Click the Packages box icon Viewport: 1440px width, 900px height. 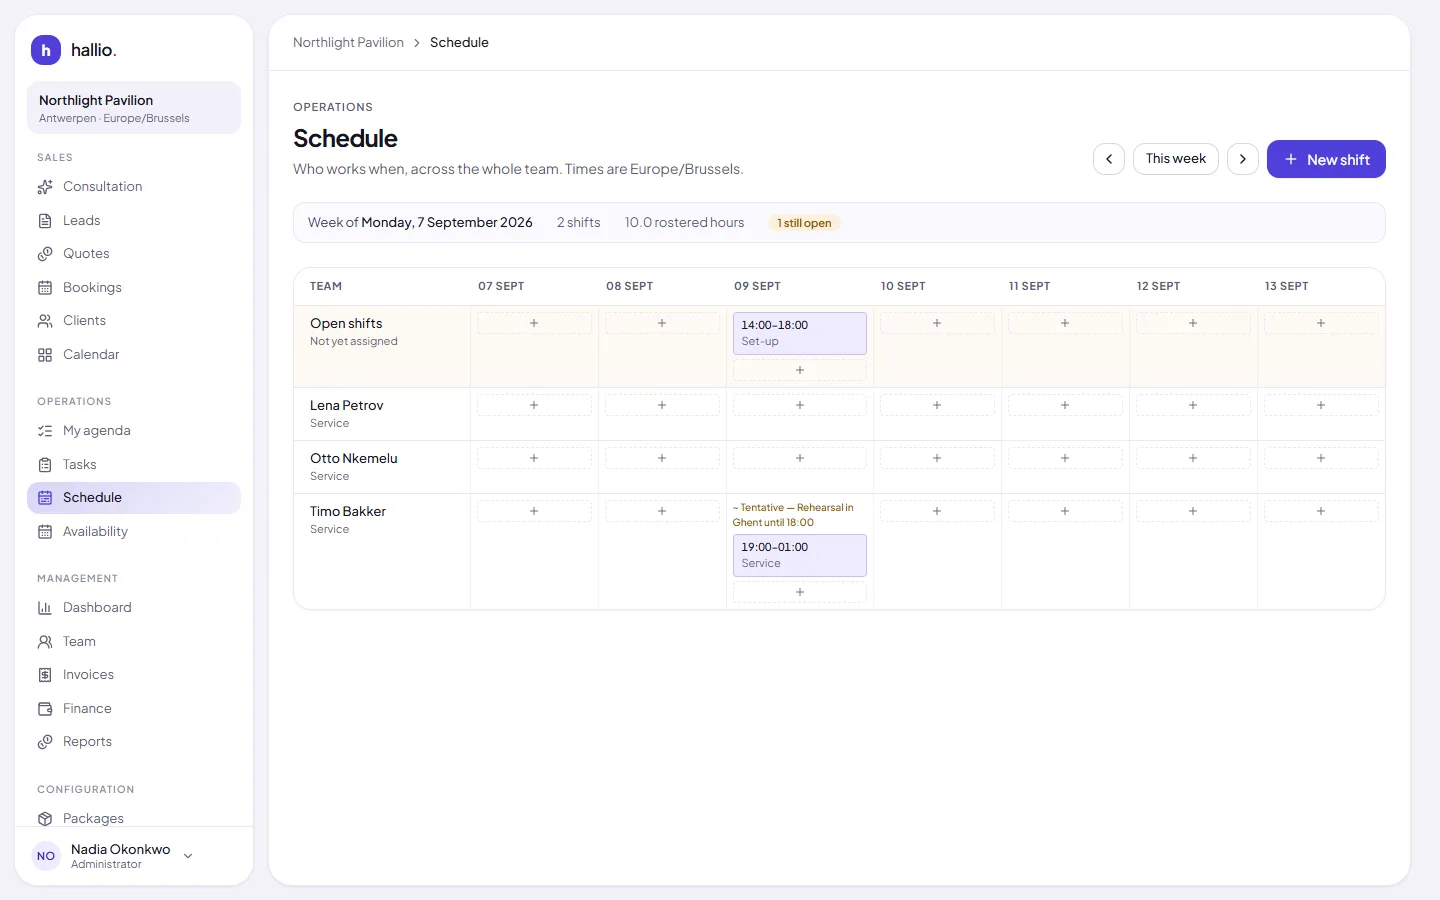(x=45, y=819)
